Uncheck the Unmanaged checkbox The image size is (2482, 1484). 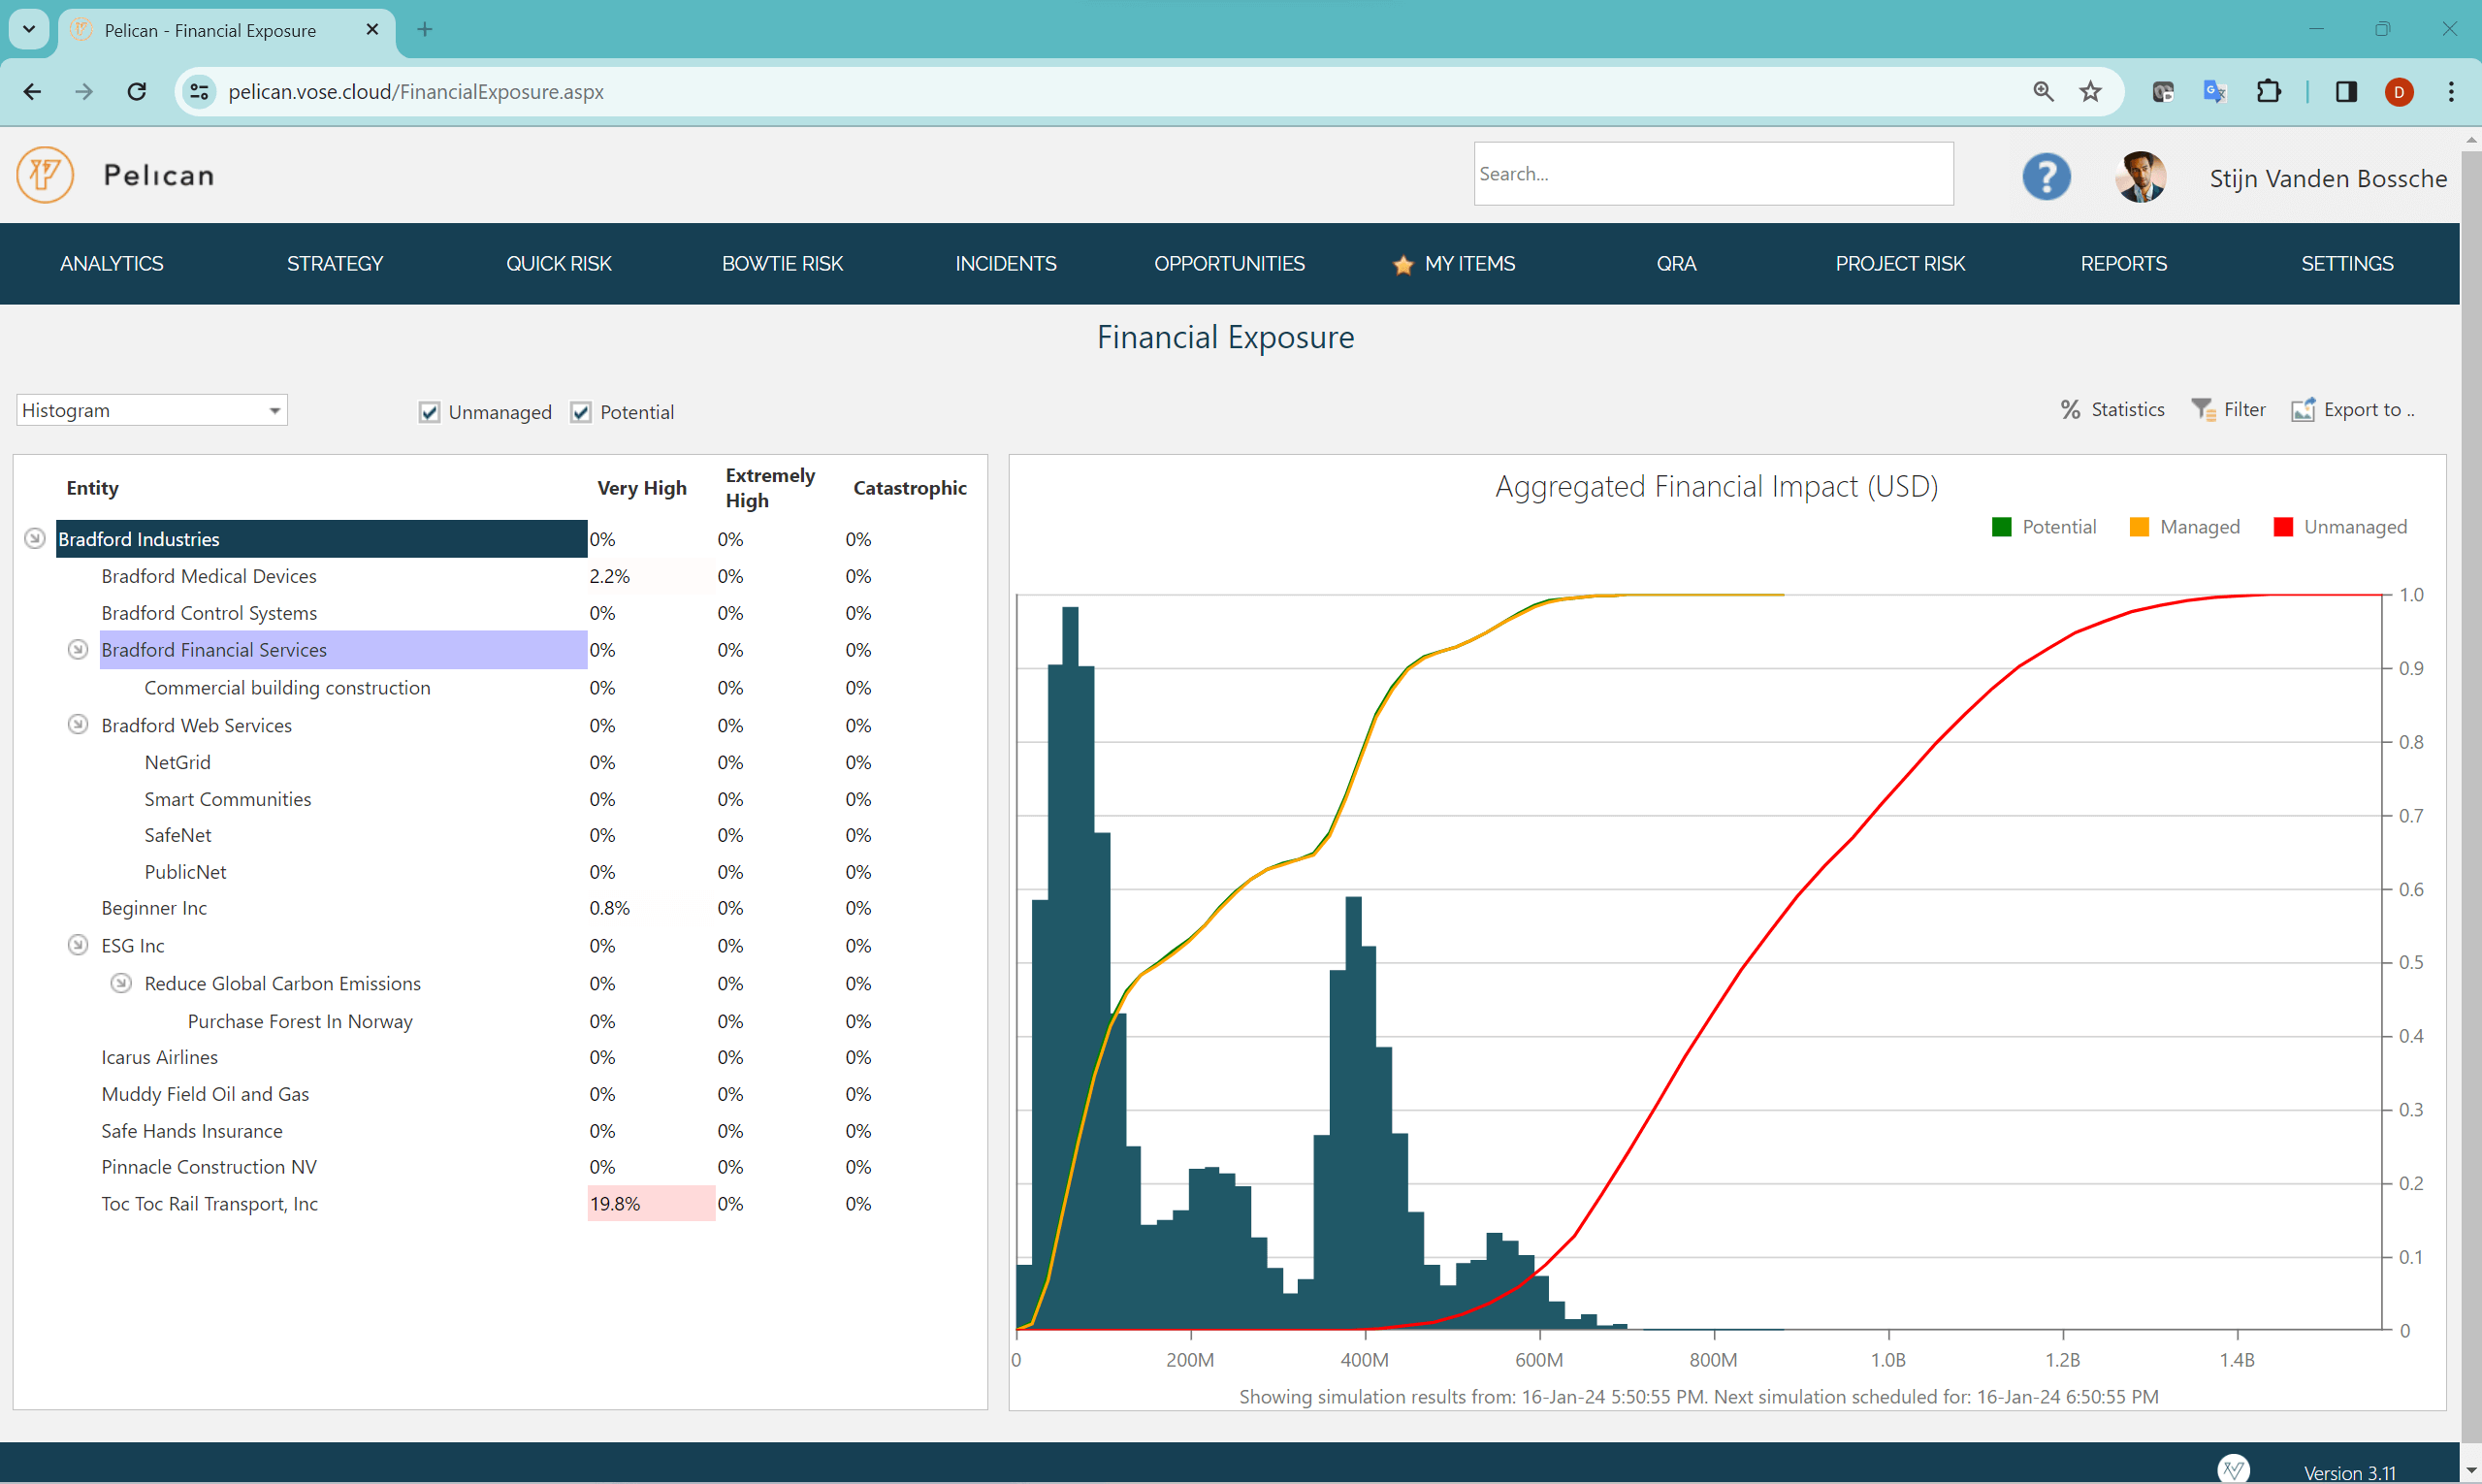429,412
